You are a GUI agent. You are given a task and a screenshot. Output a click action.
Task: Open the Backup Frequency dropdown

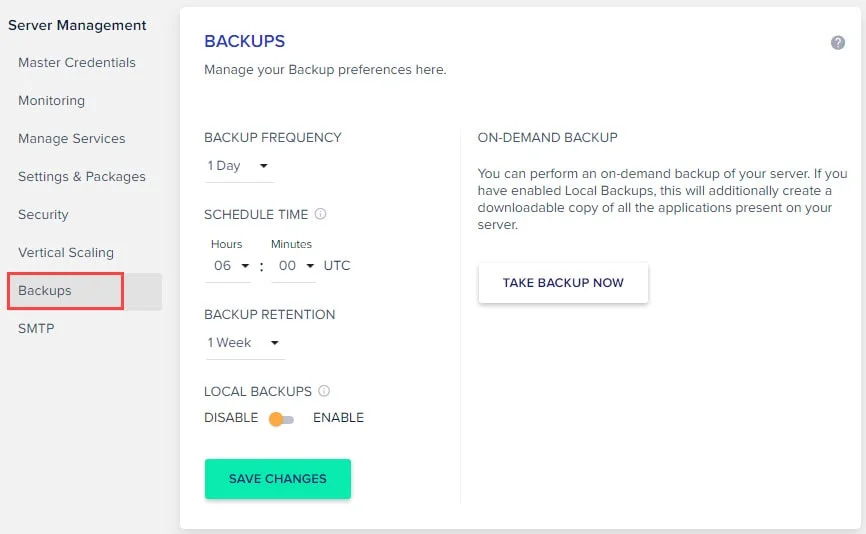pos(239,166)
